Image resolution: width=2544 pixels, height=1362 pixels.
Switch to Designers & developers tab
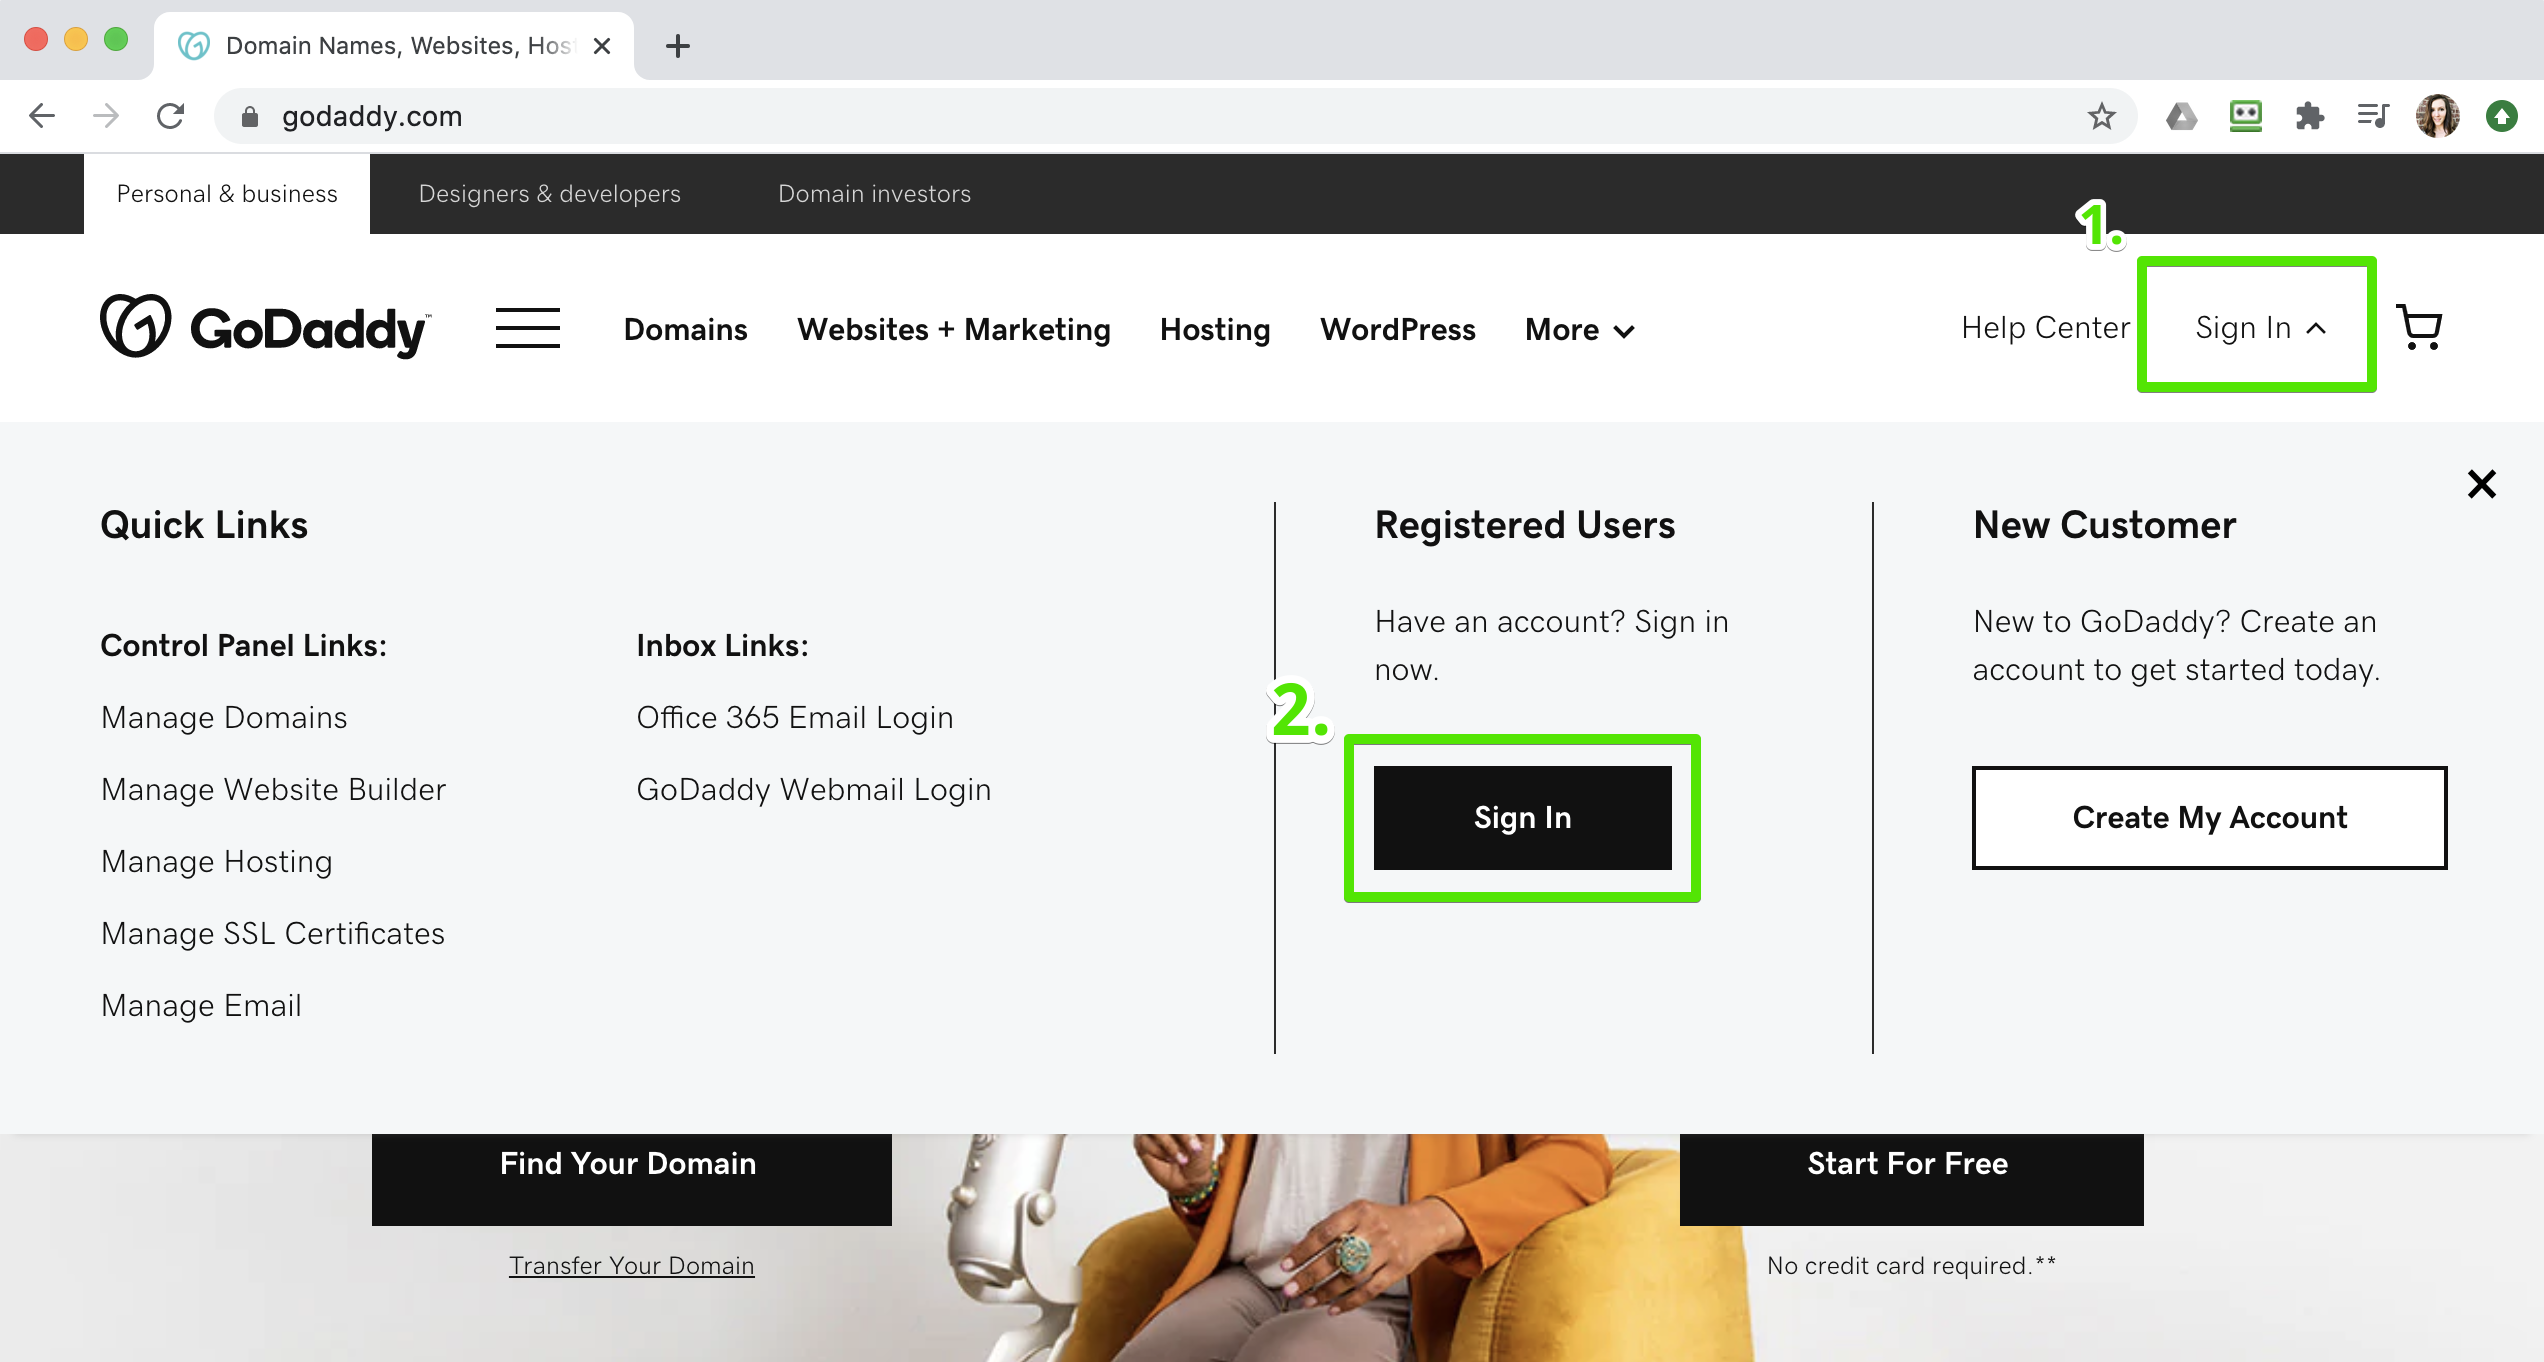pos(549,194)
